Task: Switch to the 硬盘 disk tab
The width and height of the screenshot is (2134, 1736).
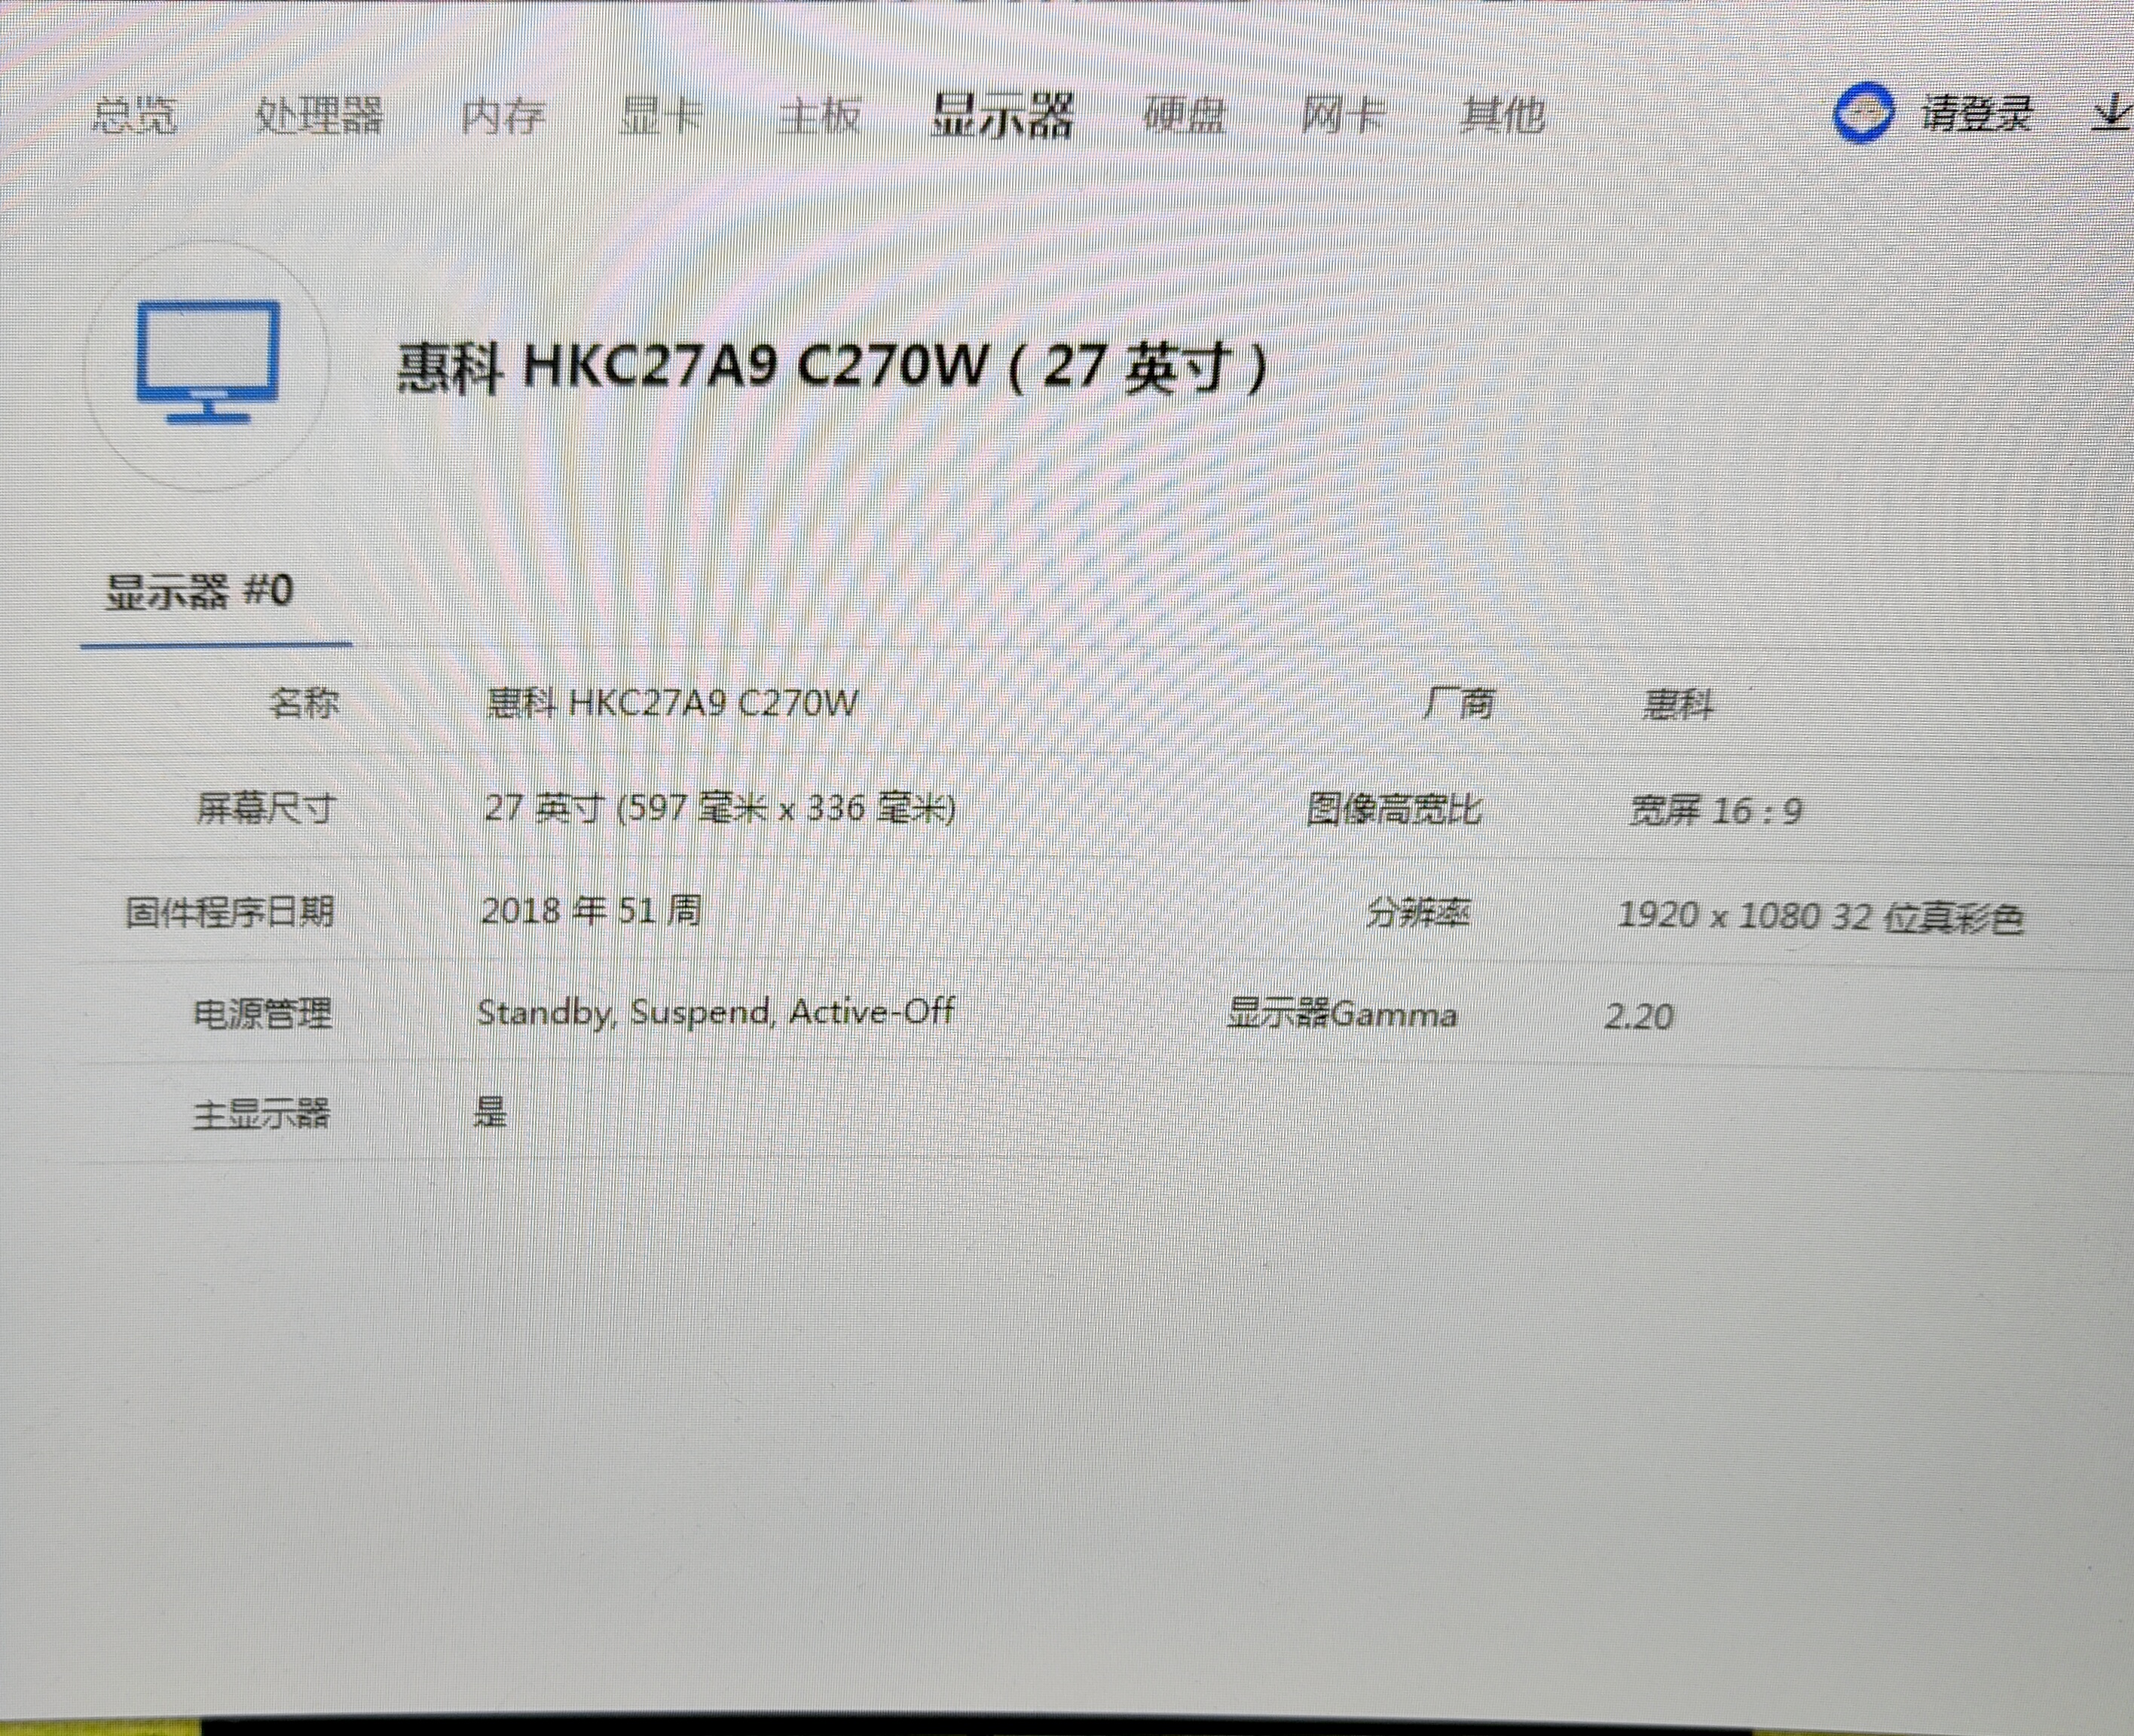Action: click(x=1184, y=116)
